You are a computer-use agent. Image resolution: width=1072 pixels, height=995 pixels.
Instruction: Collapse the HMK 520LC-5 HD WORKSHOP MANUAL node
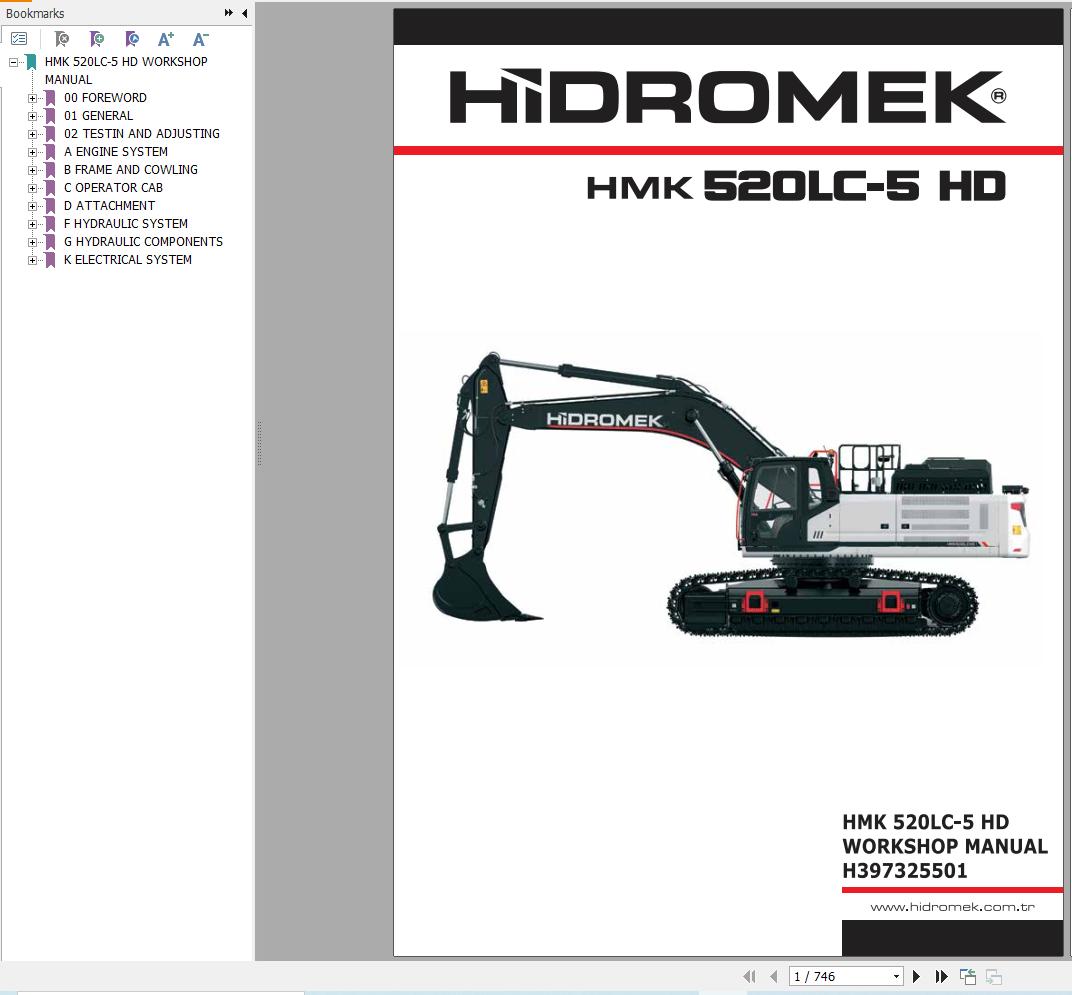[14, 62]
